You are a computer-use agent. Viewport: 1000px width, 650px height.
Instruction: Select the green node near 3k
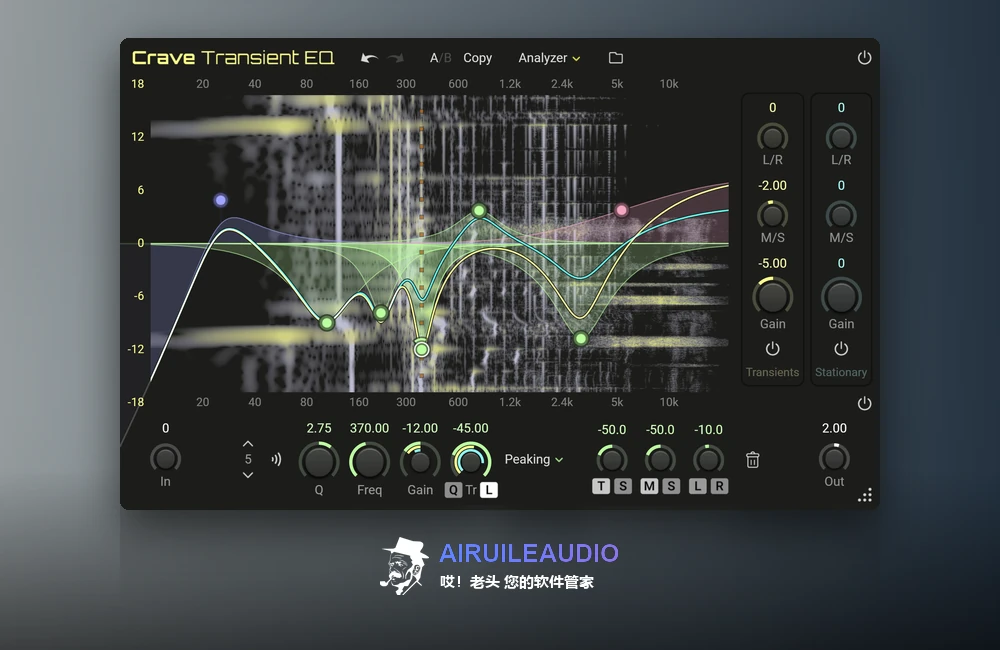tap(580, 338)
